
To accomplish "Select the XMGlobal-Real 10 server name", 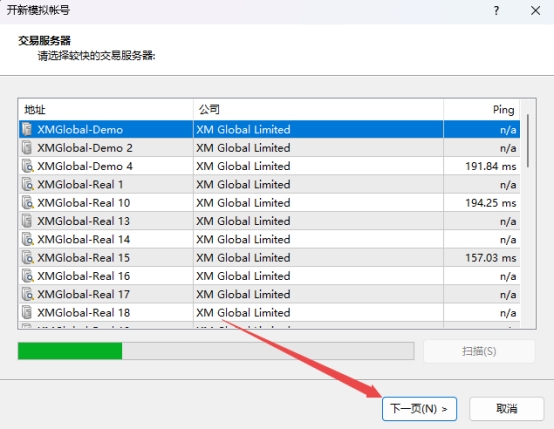I will point(84,203).
